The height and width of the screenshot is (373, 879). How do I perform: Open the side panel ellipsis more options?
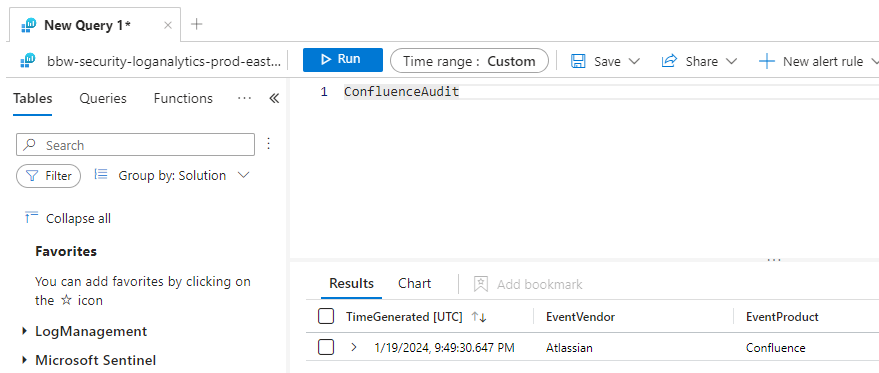(244, 99)
